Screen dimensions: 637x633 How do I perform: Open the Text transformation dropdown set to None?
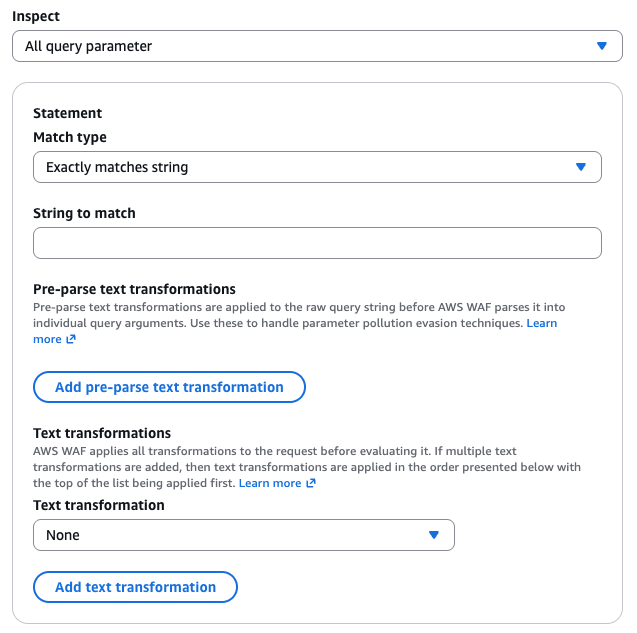[x=244, y=535]
